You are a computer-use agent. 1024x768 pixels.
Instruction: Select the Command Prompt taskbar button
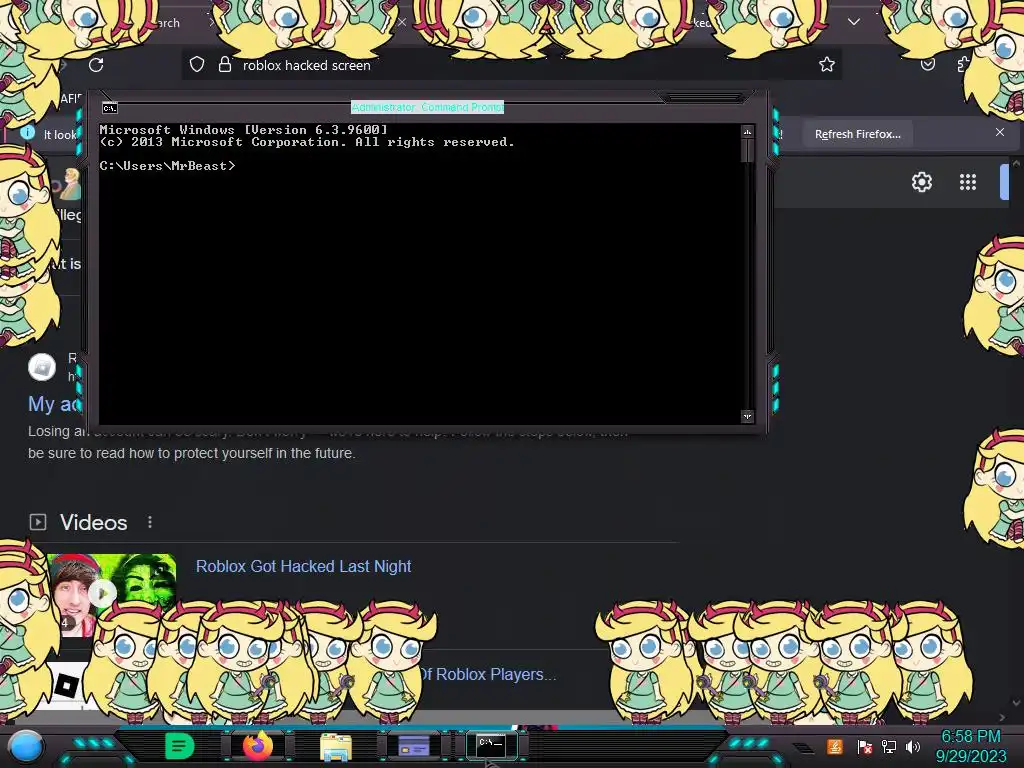pos(491,745)
